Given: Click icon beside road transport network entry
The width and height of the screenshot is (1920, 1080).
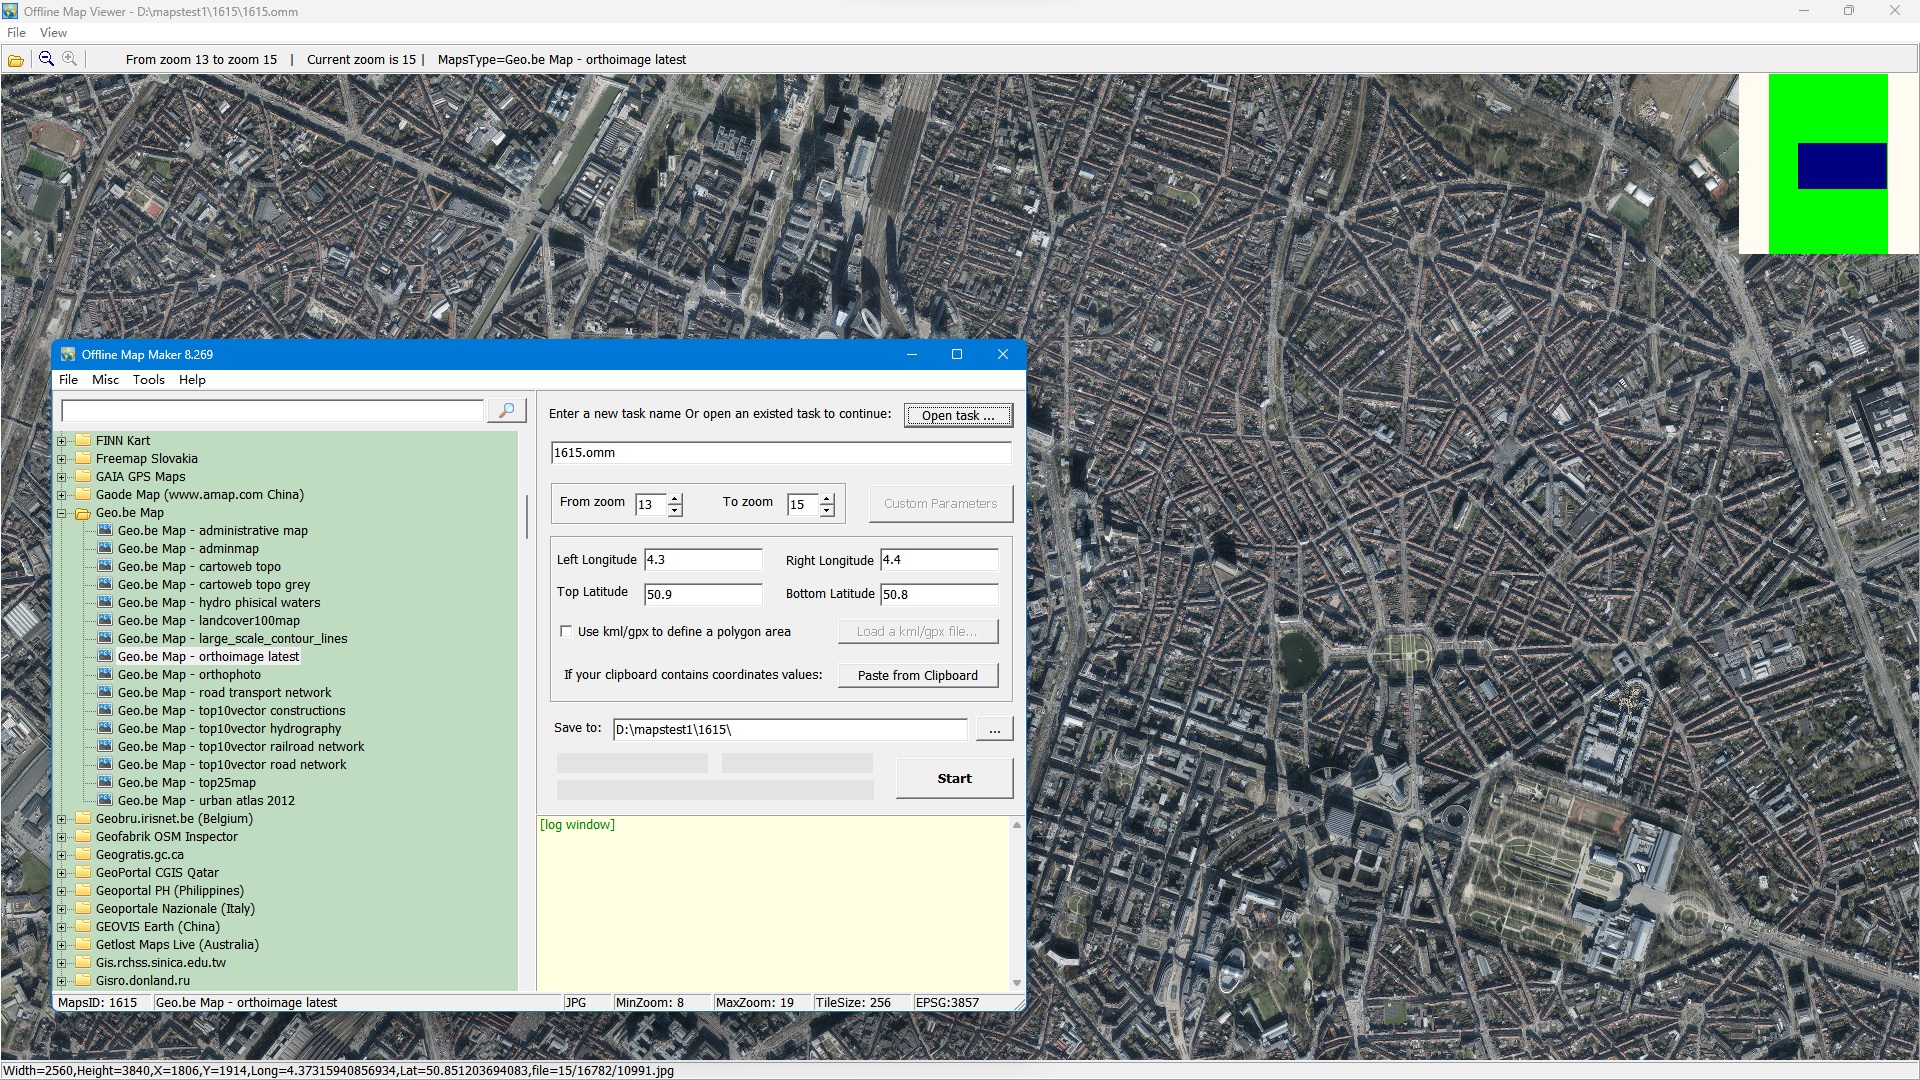Looking at the screenshot, I should click(x=105, y=692).
